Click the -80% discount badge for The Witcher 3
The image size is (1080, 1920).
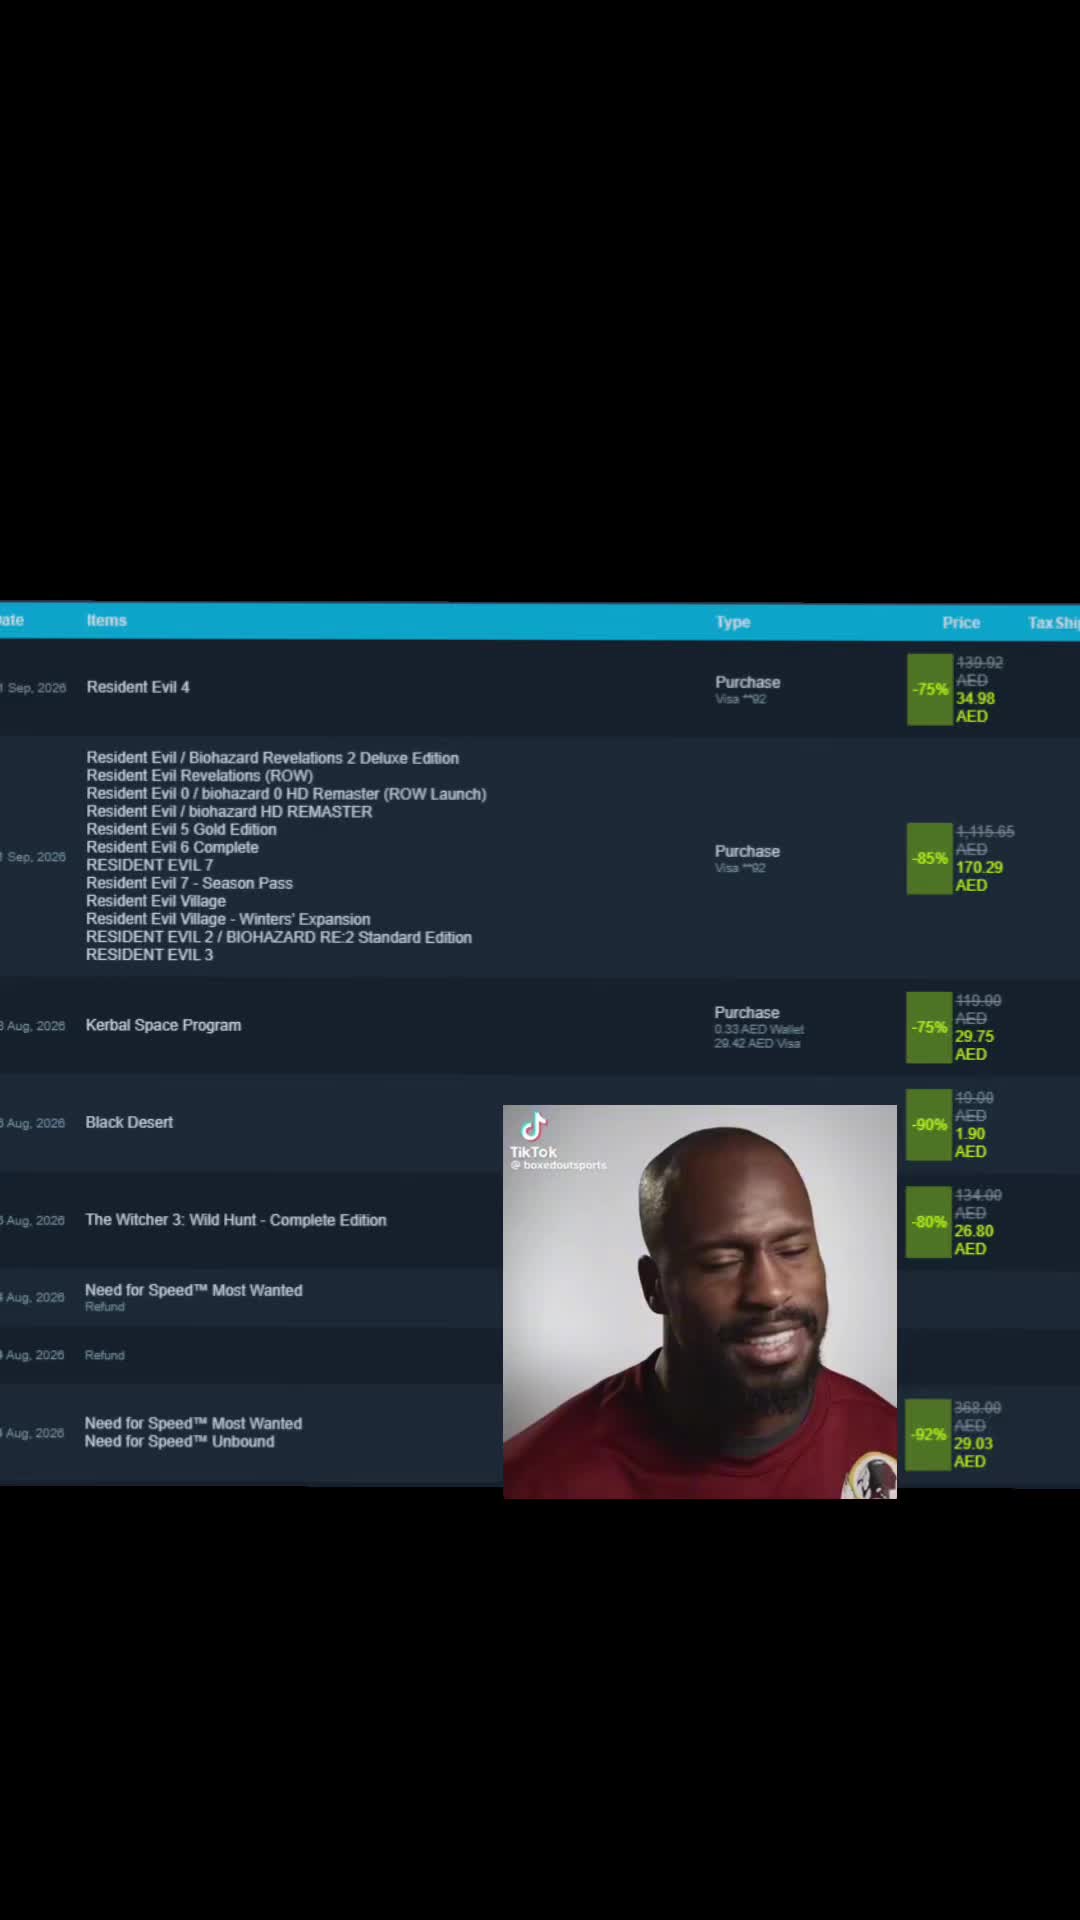pos(929,1222)
